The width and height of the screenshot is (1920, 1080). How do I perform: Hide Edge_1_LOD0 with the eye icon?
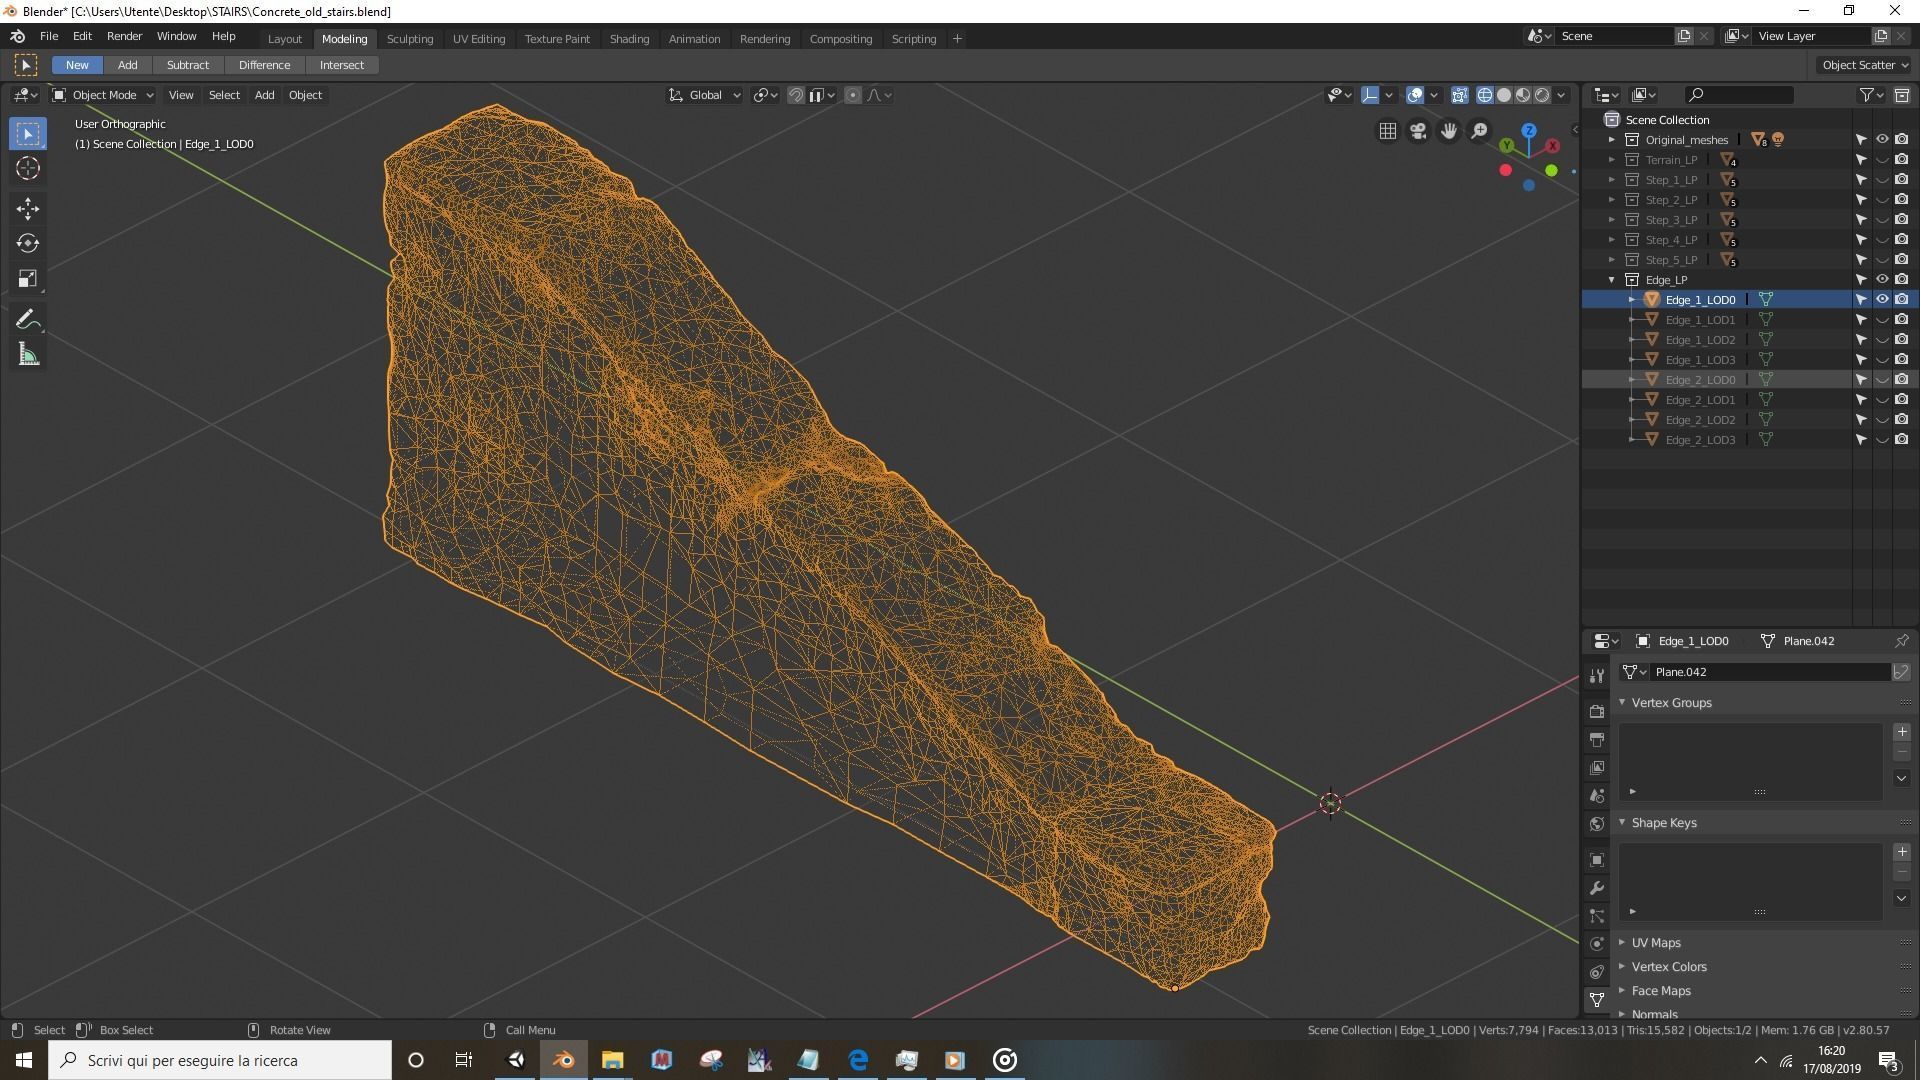(x=1881, y=299)
